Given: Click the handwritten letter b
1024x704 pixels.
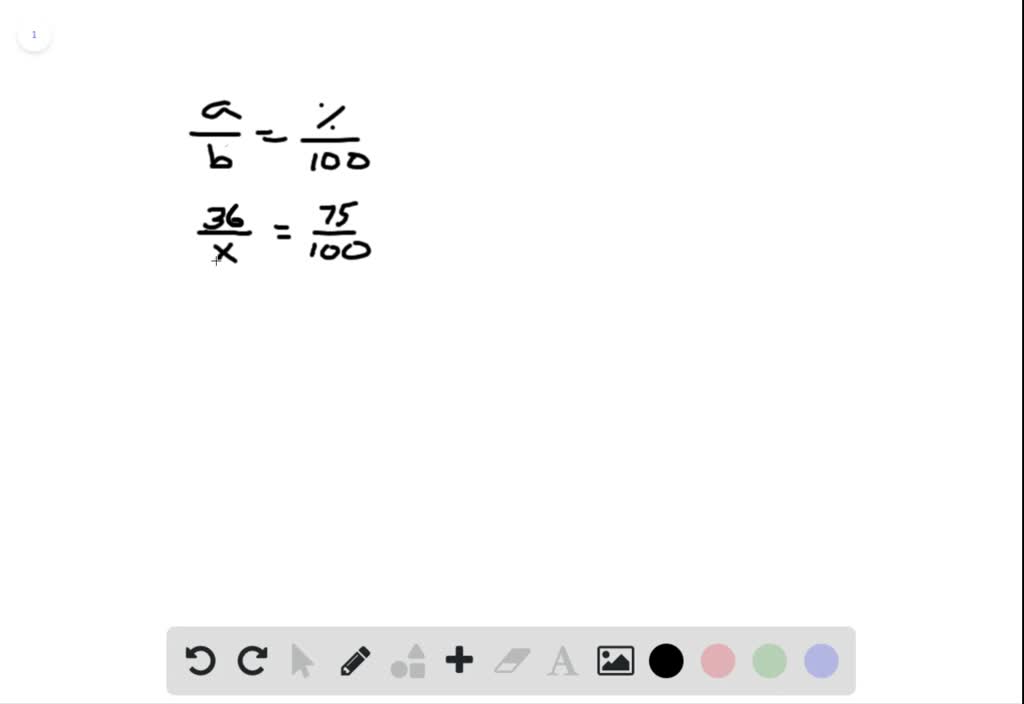Looking at the screenshot, I should 219,157.
